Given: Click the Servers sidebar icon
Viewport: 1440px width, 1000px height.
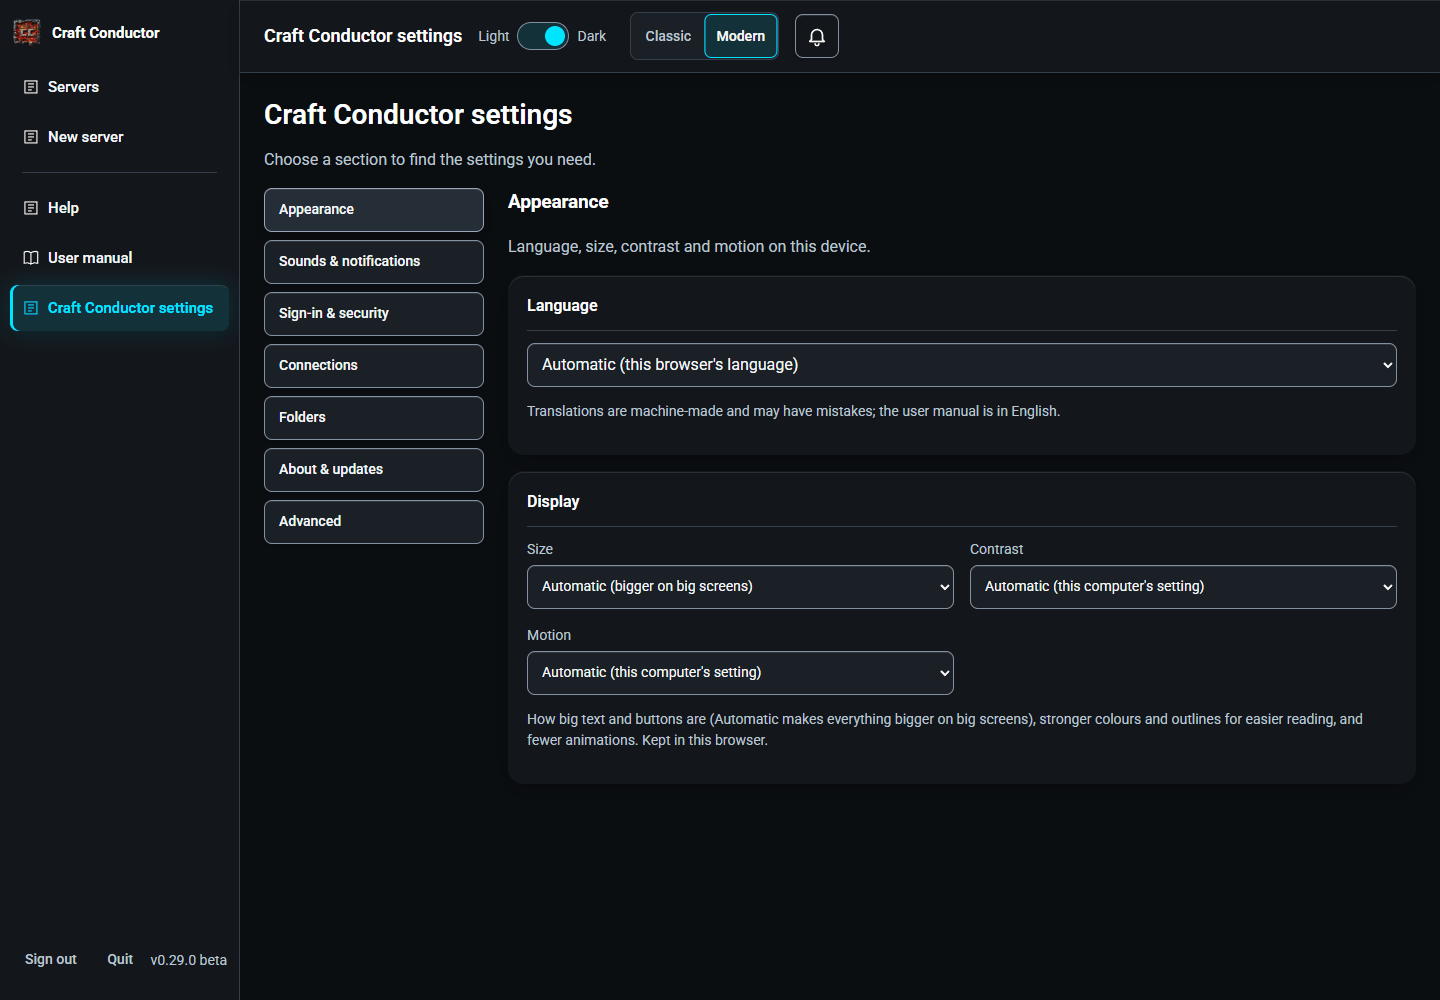Looking at the screenshot, I should point(31,87).
